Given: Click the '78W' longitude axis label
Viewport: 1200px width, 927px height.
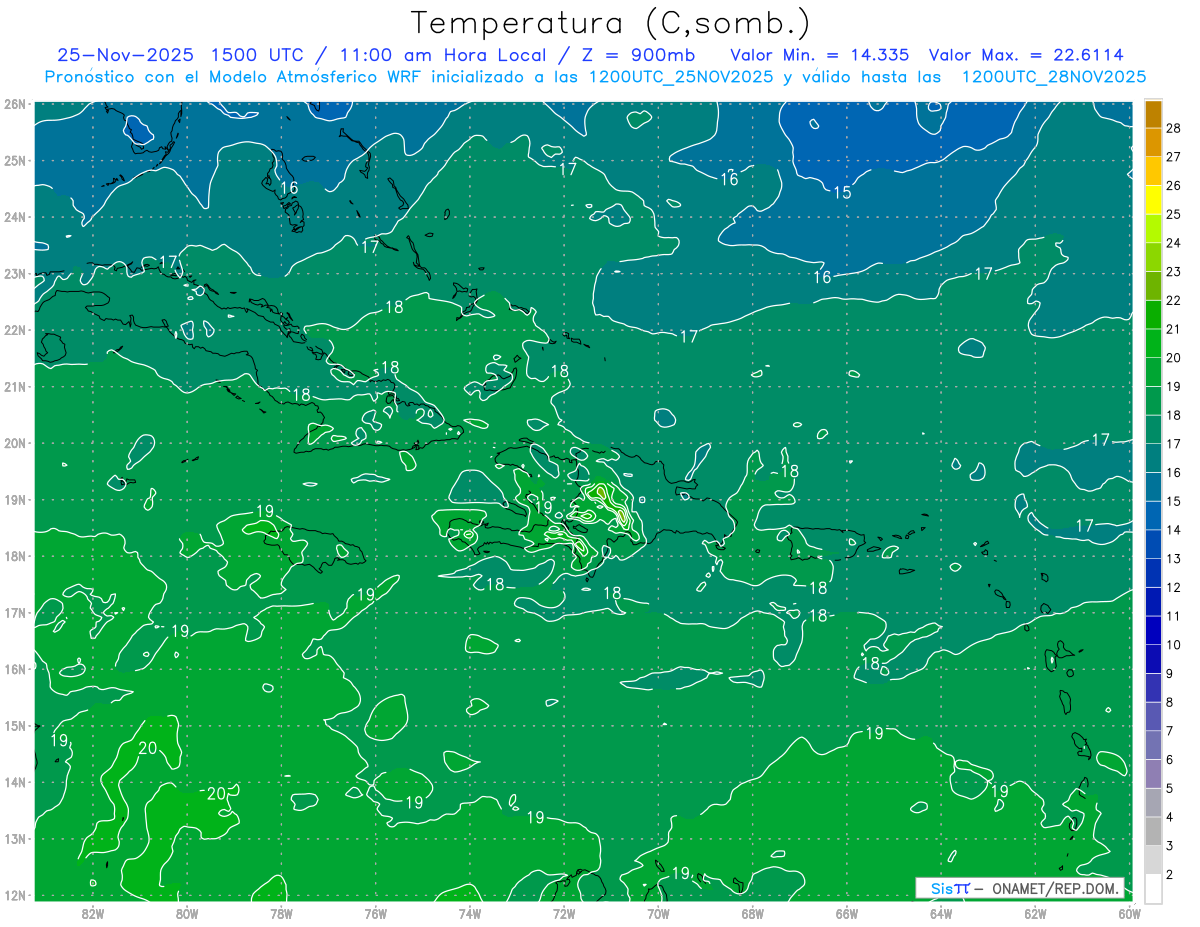Looking at the screenshot, I should coord(281,913).
